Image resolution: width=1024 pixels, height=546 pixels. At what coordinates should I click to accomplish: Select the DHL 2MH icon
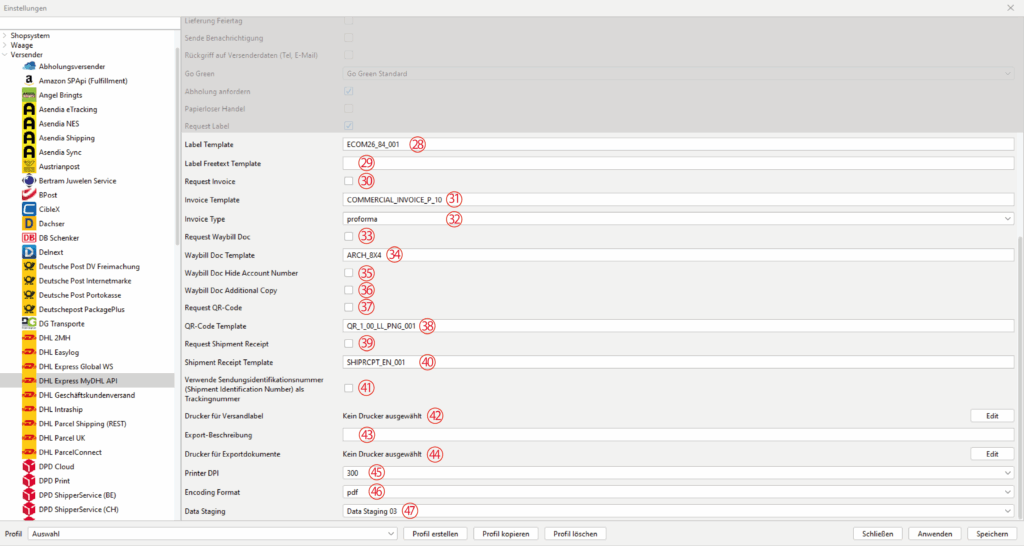29,338
